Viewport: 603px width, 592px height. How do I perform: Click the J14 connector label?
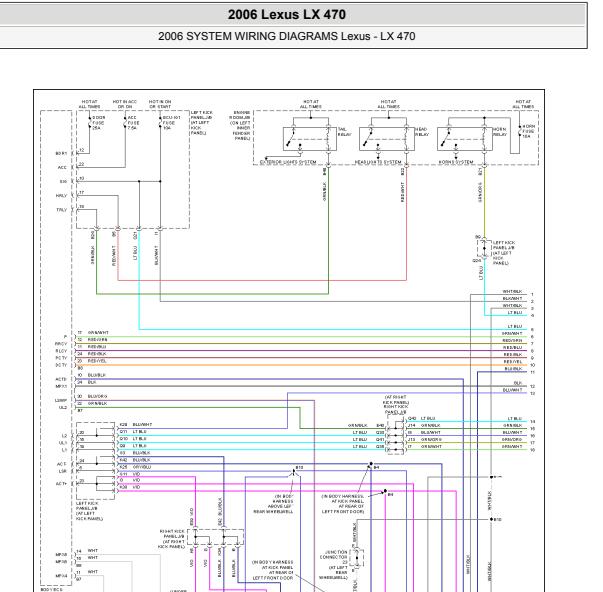[411, 425]
